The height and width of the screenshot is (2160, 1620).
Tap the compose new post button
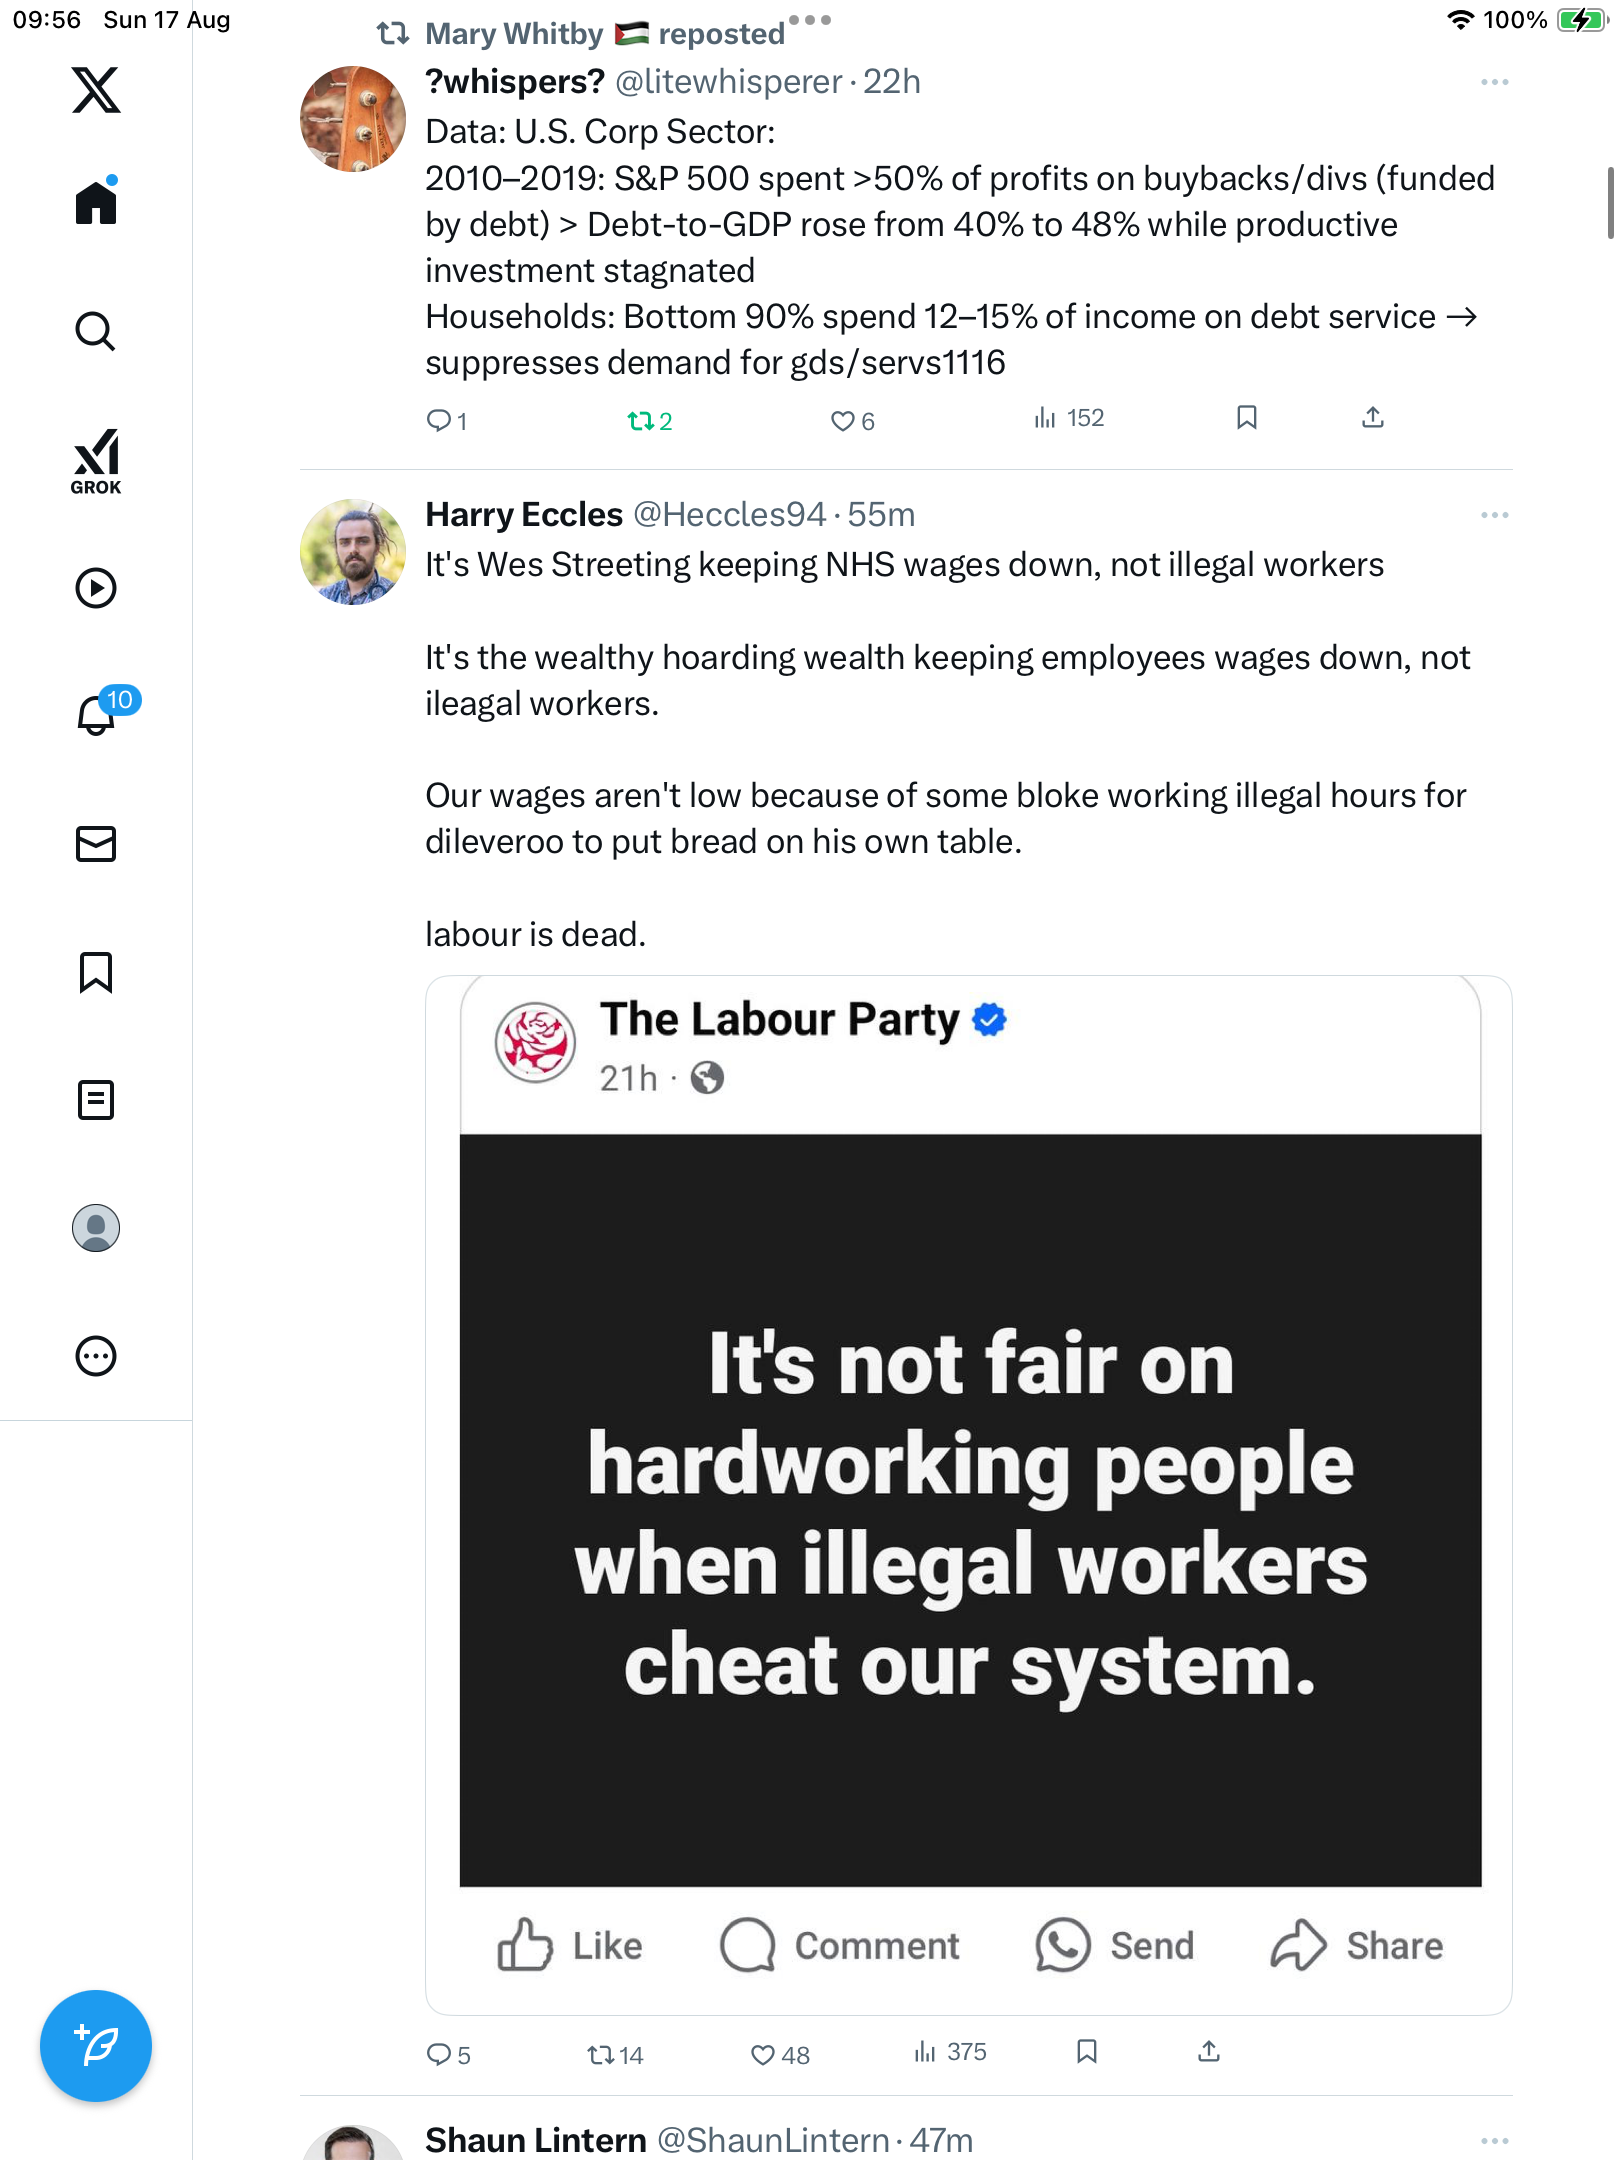[96, 2045]
